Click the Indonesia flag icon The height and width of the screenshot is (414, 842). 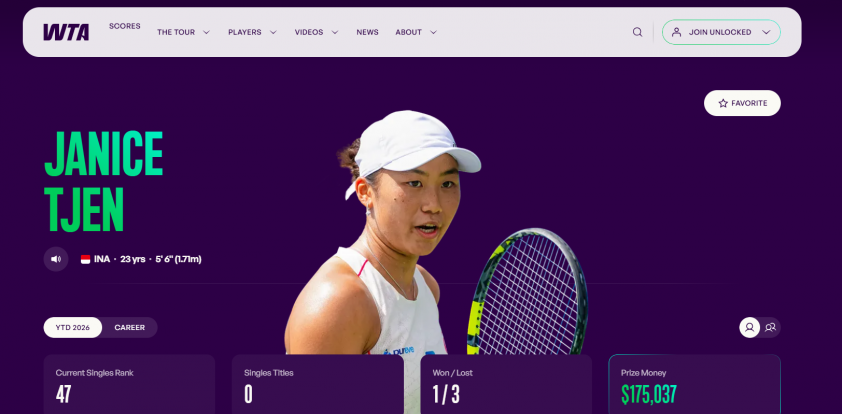tap(85, 259)
